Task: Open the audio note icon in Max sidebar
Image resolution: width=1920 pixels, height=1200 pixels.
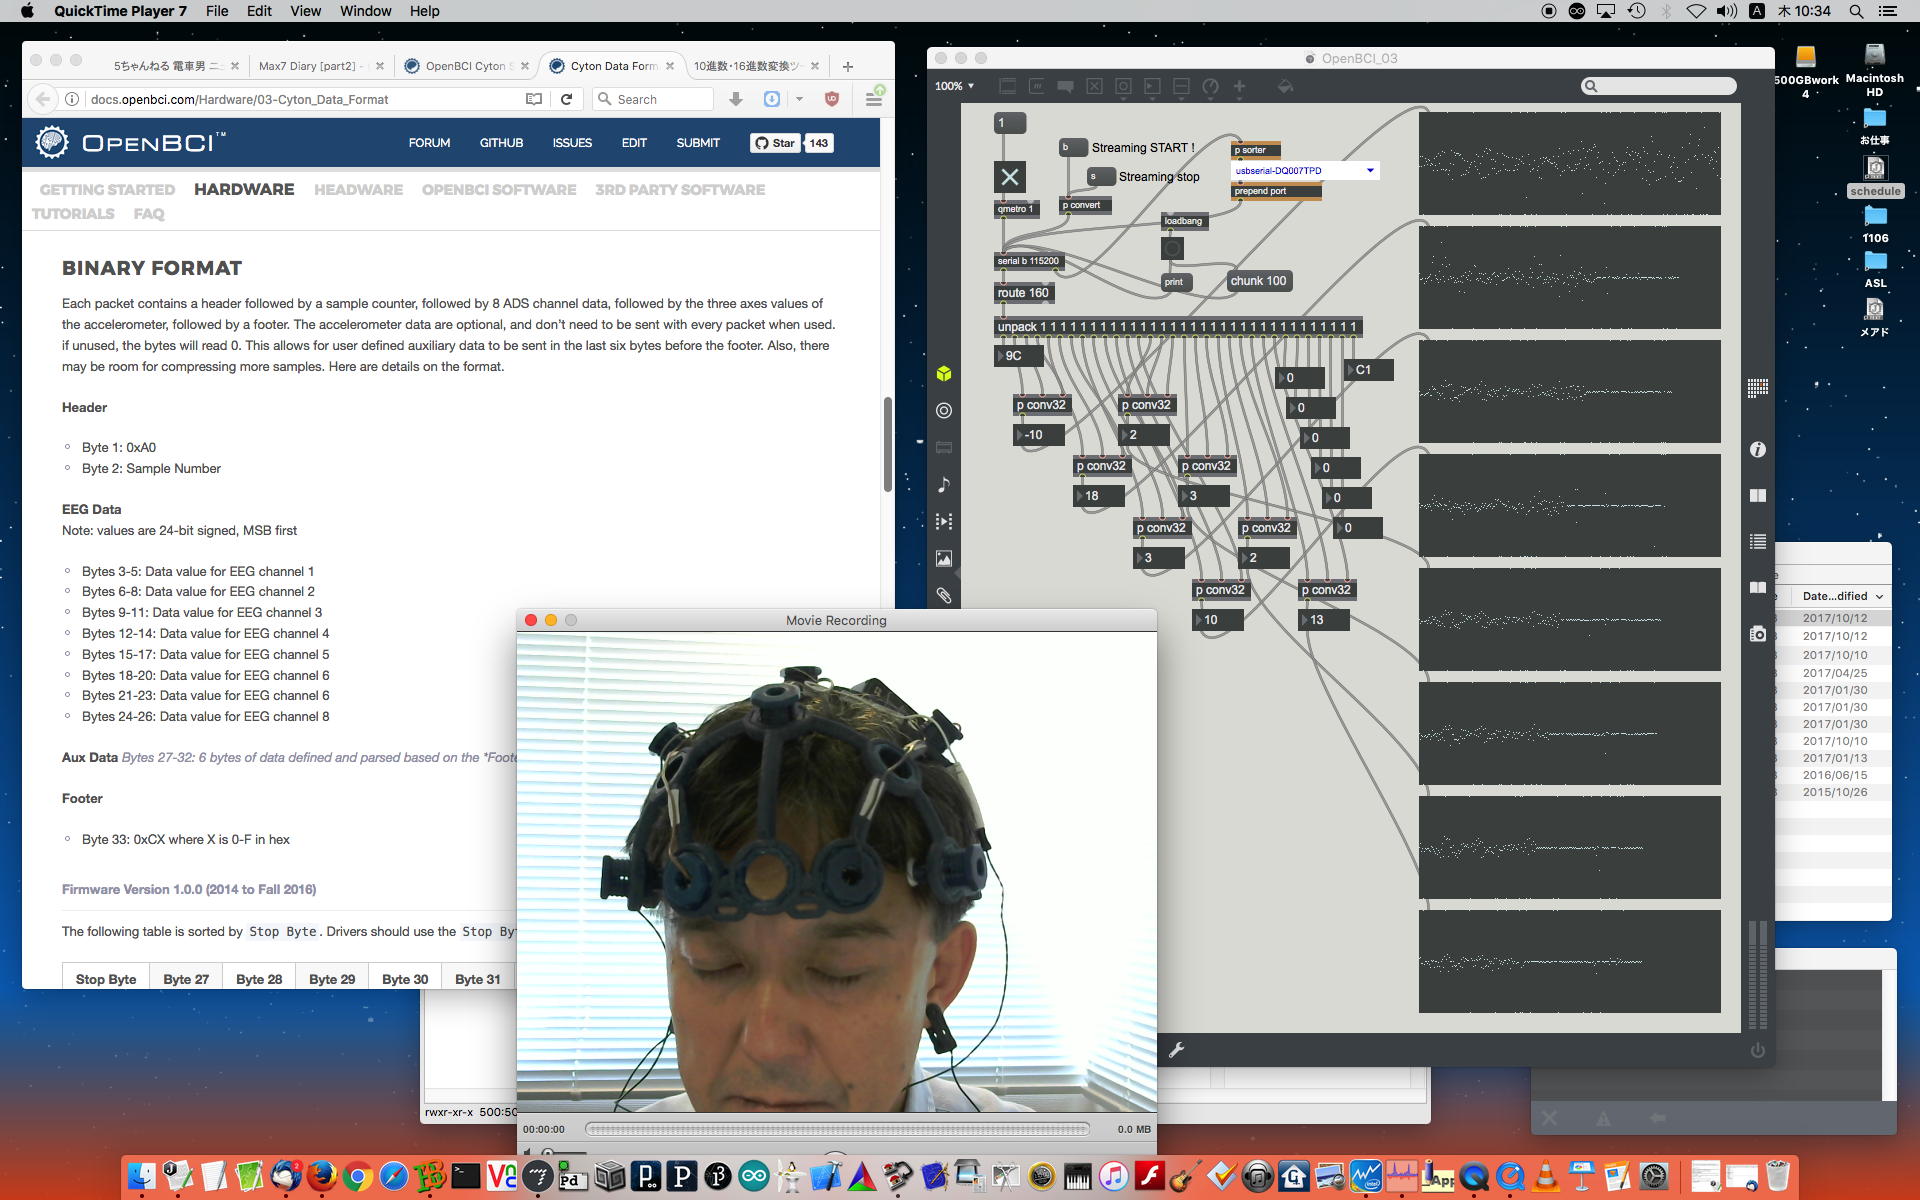Action: pos(943,485)
